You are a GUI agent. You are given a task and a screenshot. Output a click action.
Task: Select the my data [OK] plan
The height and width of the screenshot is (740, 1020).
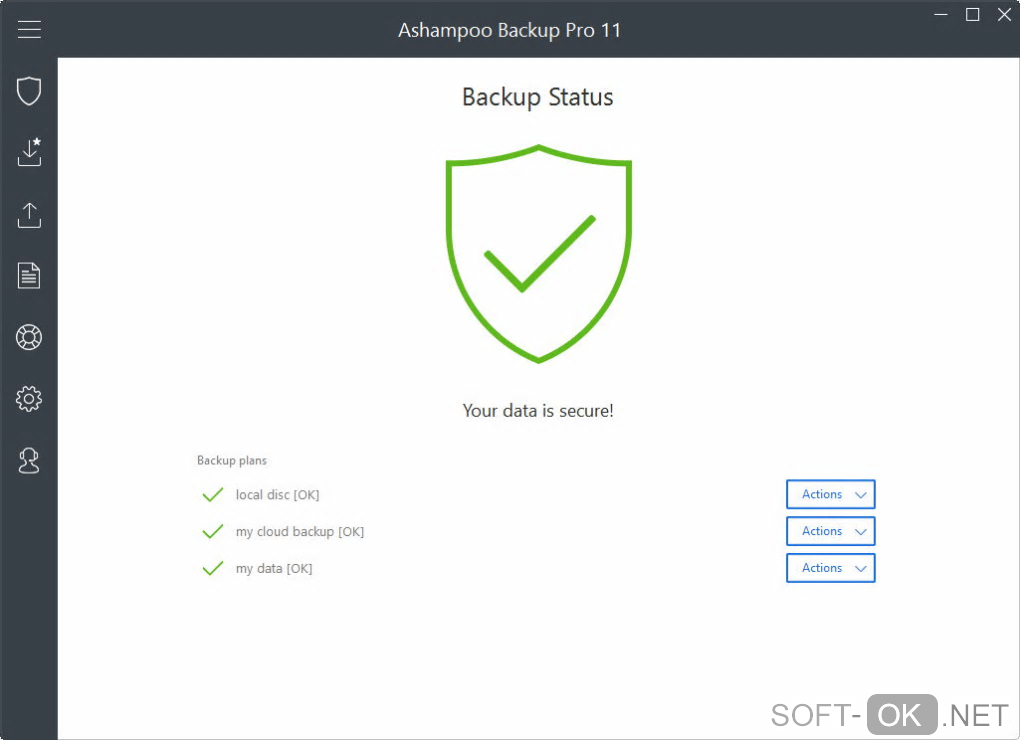(x=274, y=569)
